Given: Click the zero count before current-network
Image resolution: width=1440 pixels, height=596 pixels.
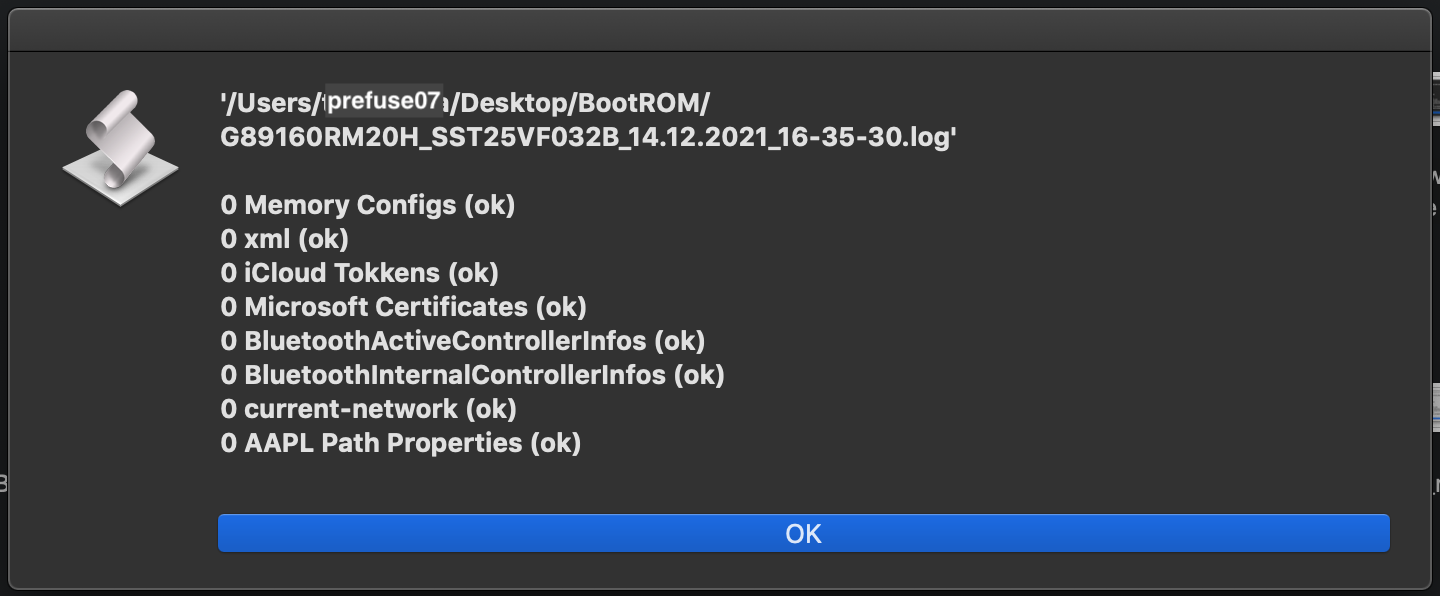Looking at the screenshot, I should (x=228, y=409).
